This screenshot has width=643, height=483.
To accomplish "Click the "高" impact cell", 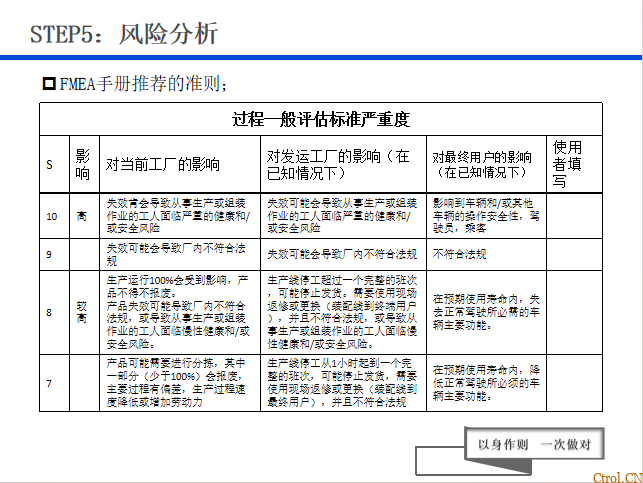I will [82, 216].
